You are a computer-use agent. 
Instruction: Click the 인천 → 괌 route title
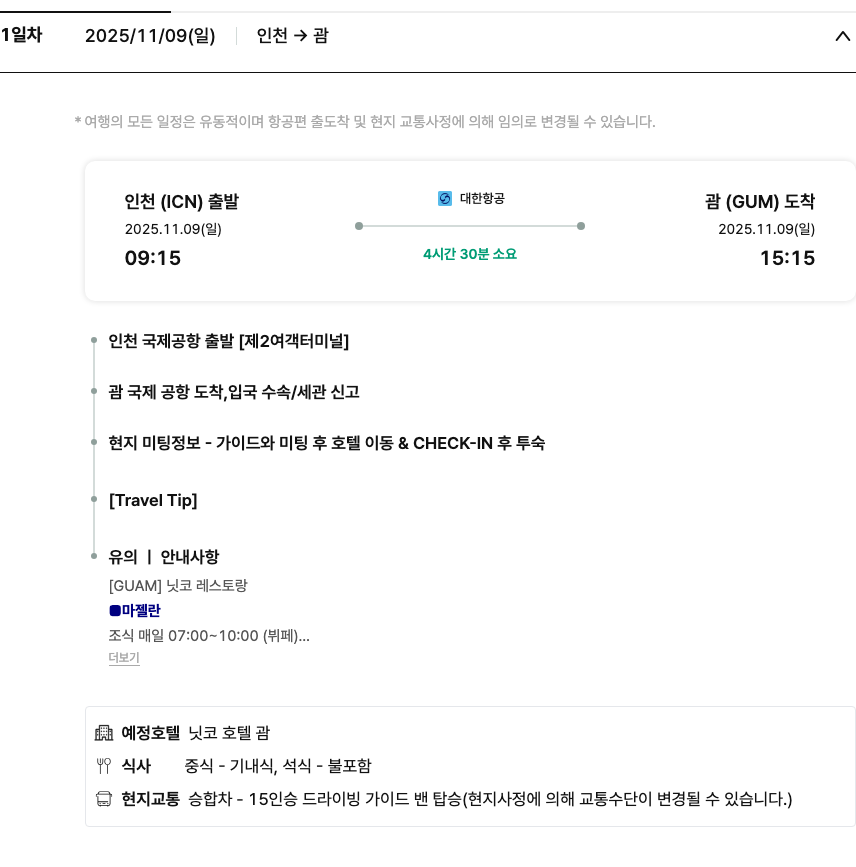(292, 36)
